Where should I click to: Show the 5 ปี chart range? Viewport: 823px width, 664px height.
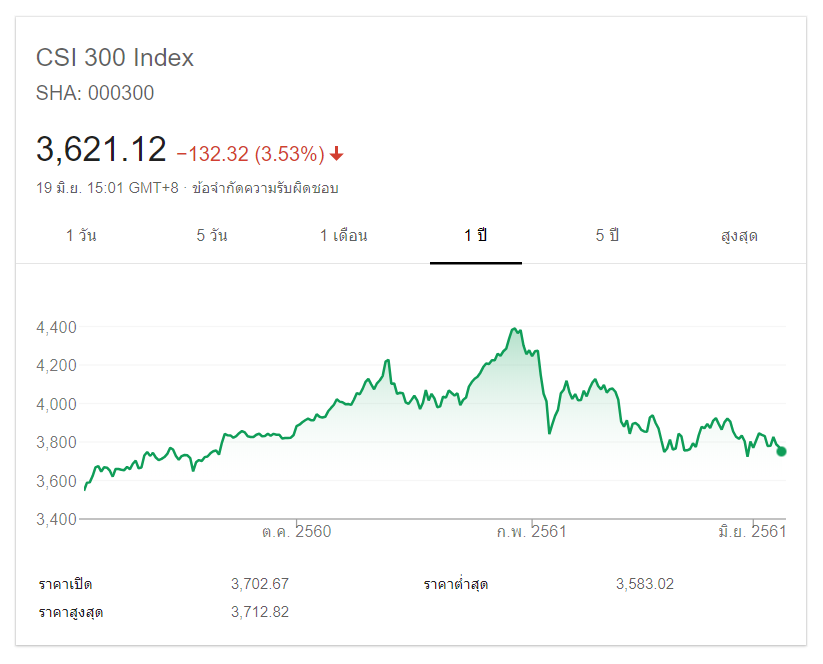(x=607, y=236)
